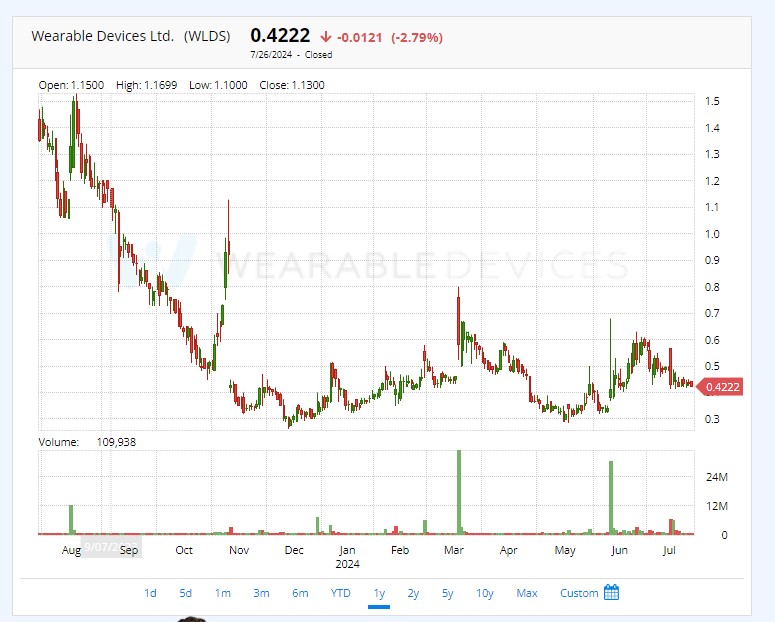Click the Dec label on time axis

[294, 550]
